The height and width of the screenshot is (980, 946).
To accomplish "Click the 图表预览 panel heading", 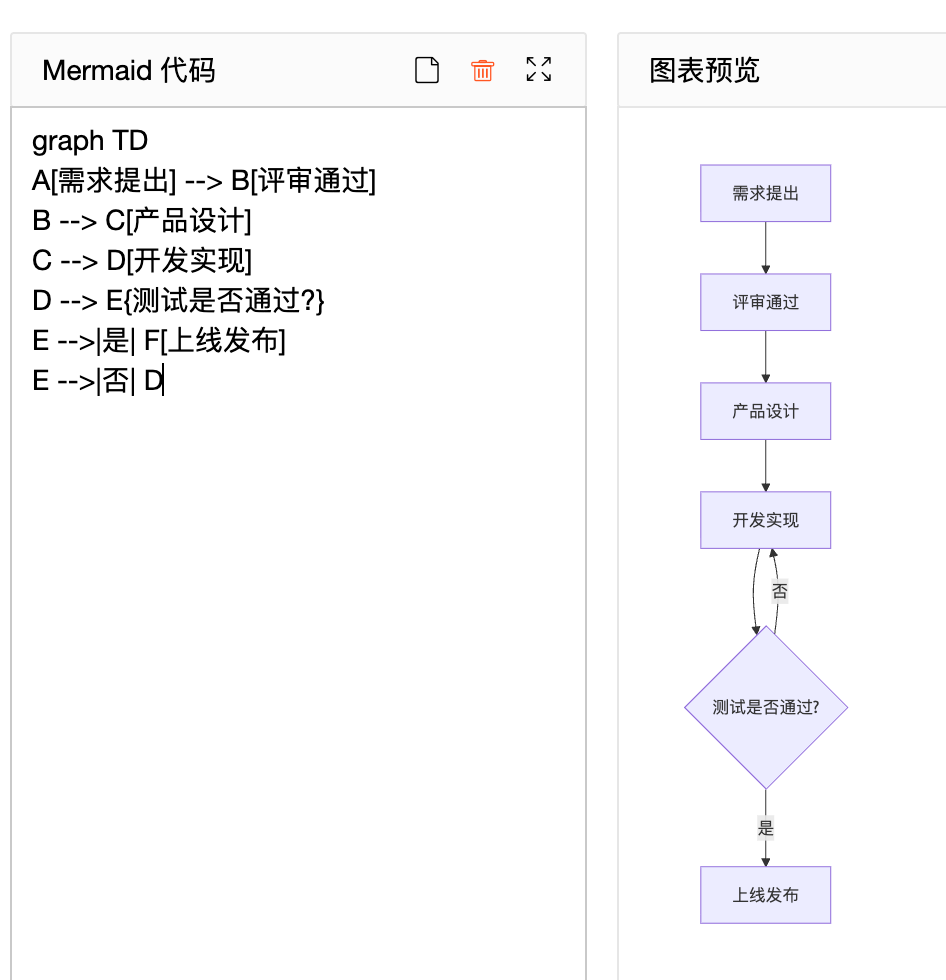I will click(704, 70).
